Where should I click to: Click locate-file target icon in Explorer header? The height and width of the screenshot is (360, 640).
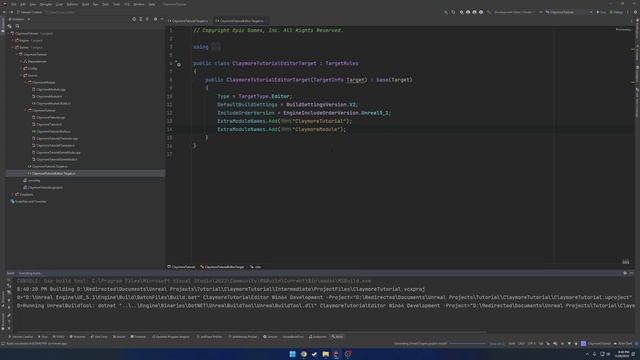coord(134,19)
